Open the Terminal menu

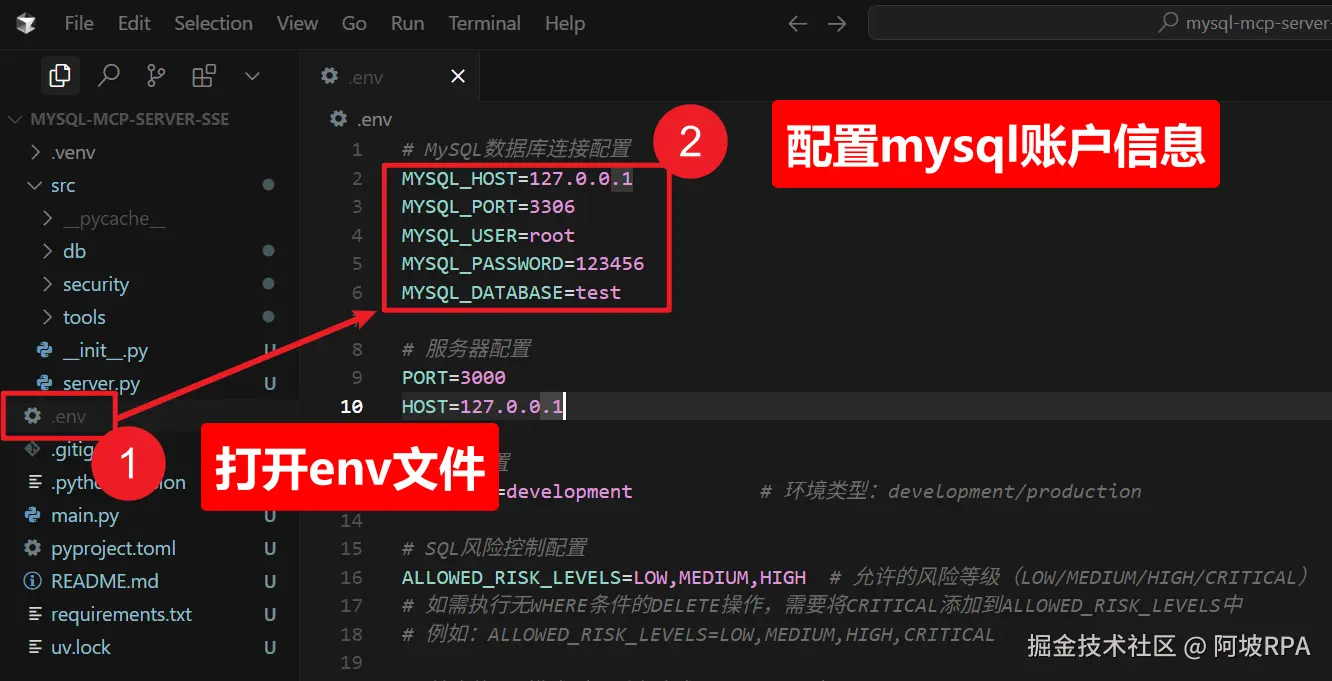(484, 23)
